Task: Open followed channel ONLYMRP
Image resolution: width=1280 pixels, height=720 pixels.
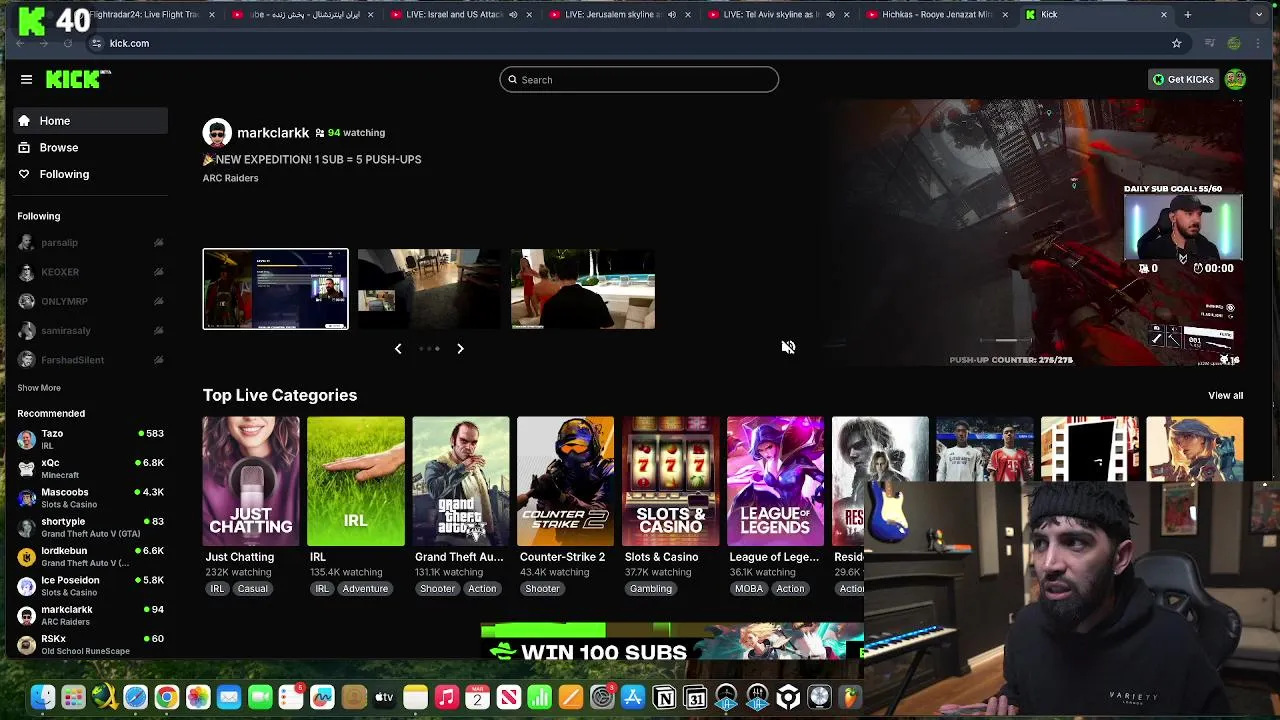Action: (90, 301)
